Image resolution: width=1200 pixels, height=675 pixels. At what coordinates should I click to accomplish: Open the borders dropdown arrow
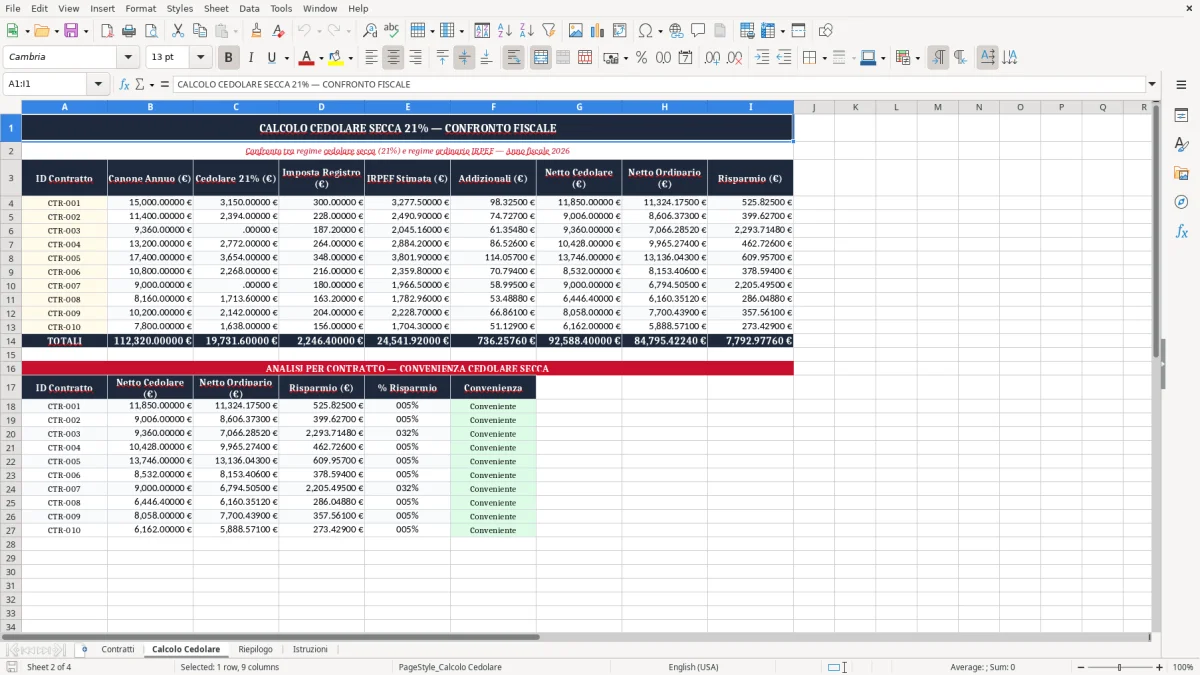pos(826,58)
